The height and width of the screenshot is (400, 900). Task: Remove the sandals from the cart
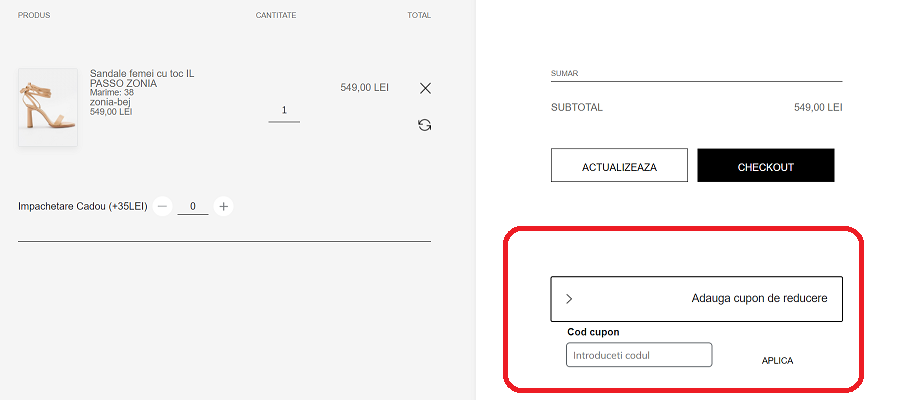(x=425, y=88)
